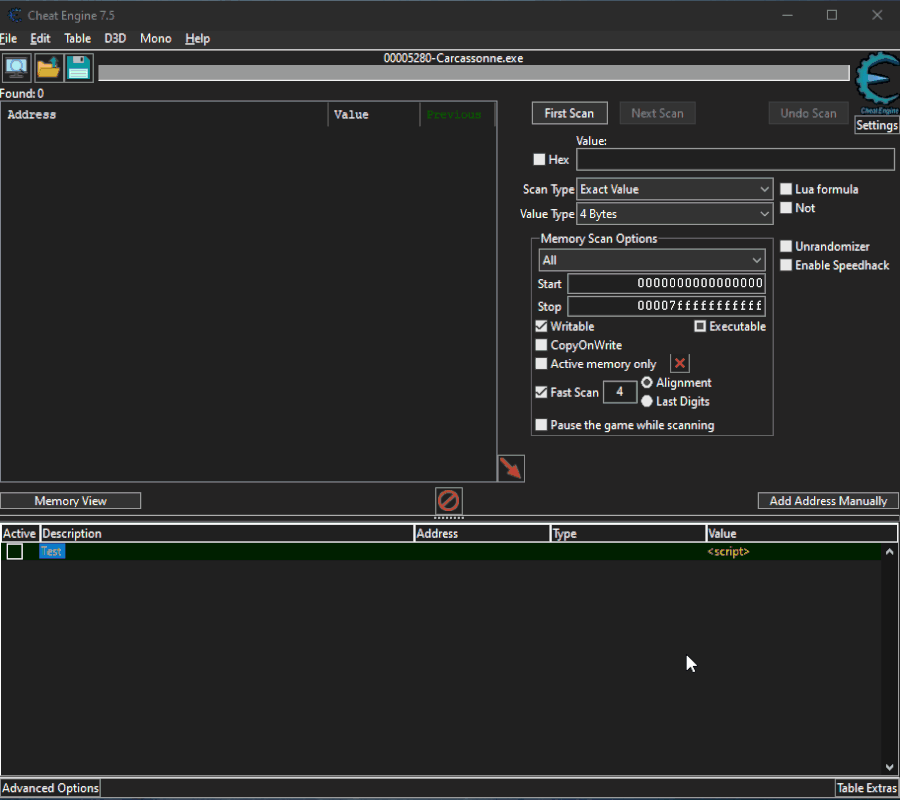900x800 pixels.
Task: Uncheck the Writable checkbox
Action: pos(541,326)
